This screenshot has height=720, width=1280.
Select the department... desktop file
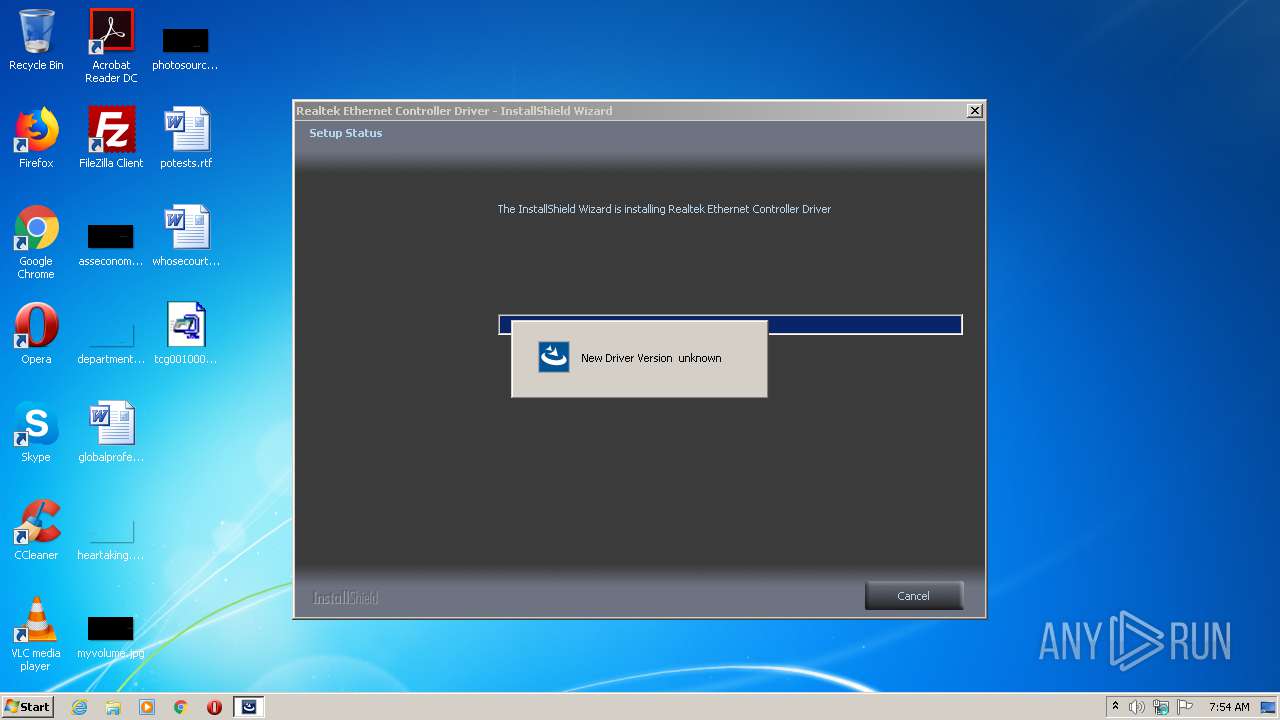(111, 343)
